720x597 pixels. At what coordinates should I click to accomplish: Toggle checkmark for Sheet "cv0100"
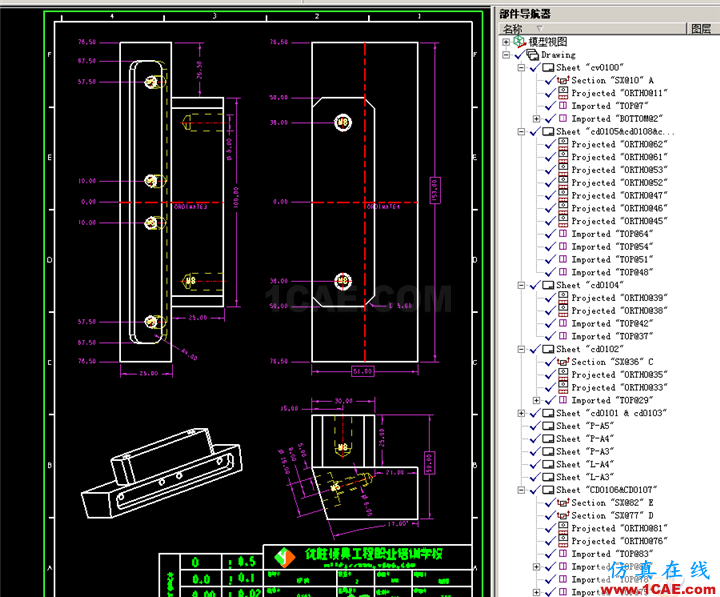(x=535, y=68)
